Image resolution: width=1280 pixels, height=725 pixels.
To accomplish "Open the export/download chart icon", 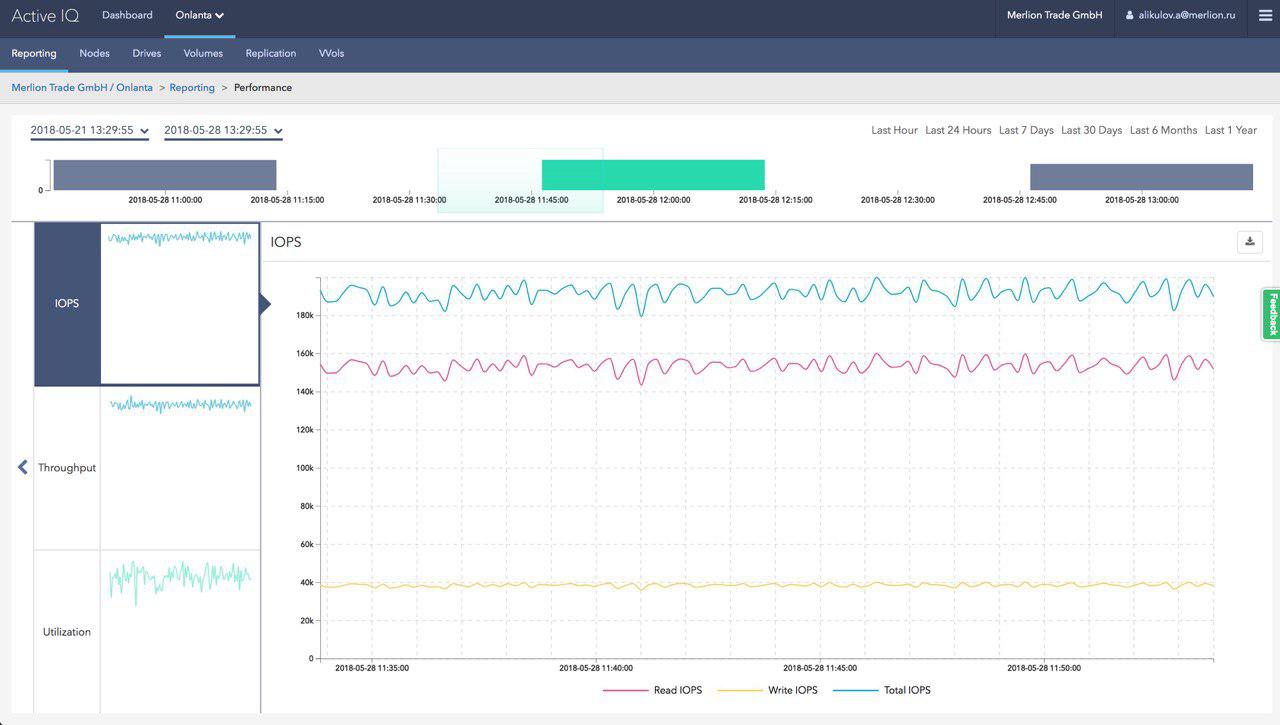I will [x=1249, y=241].
